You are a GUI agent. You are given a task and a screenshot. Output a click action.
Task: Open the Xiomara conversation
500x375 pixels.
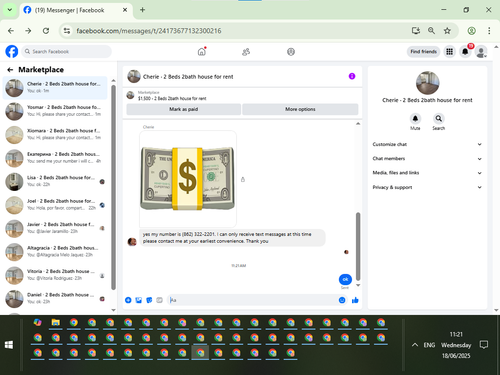coord(55,134)
